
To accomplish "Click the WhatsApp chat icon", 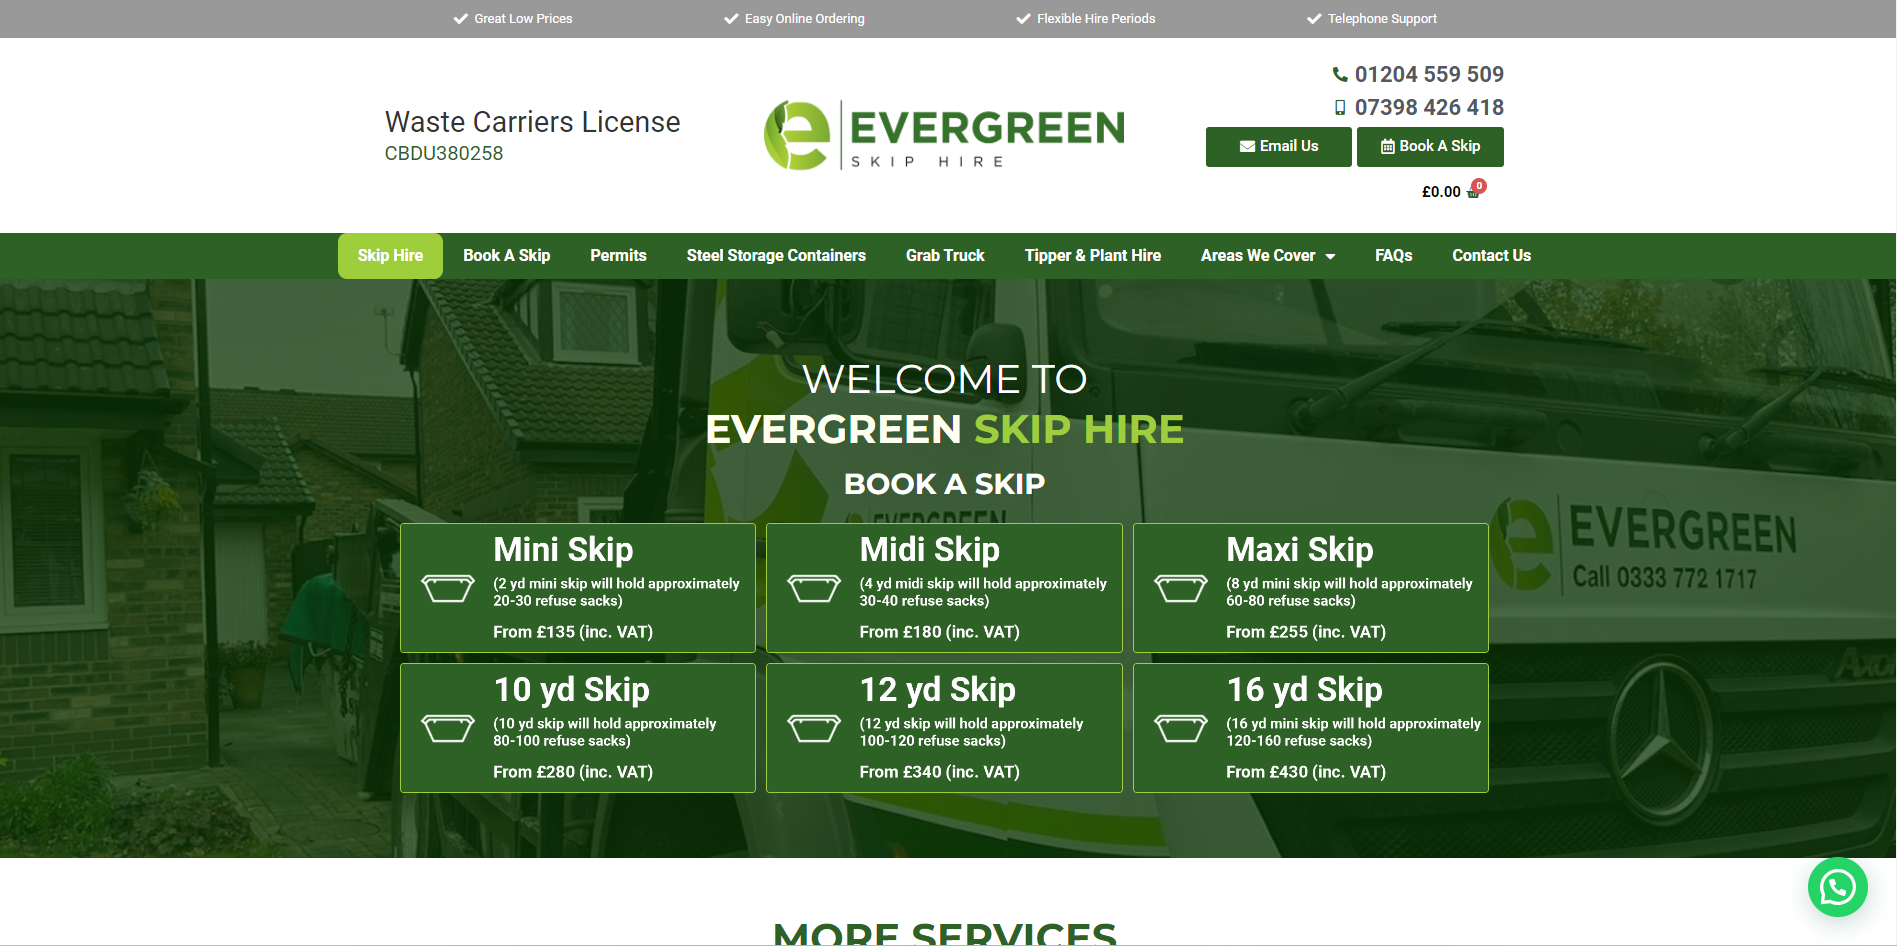I will click(x=1837, y=887).
